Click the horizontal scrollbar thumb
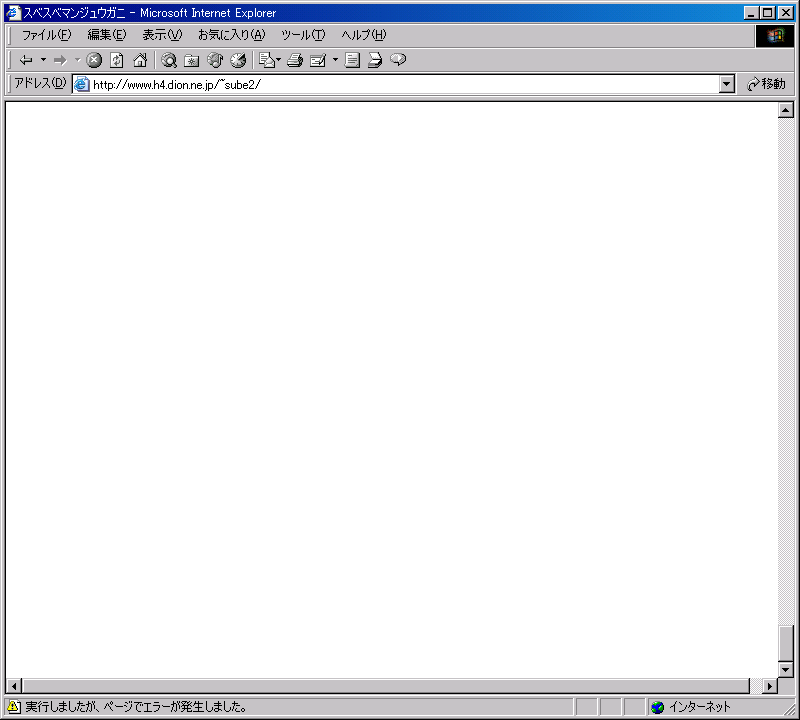The height and width of the screenshot is (720, 800). click(x=386, y=686)
